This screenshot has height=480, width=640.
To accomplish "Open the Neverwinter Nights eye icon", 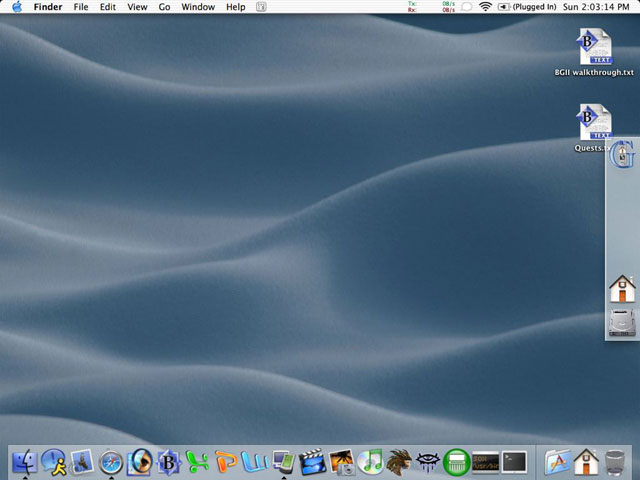I will tap(427, 462).
